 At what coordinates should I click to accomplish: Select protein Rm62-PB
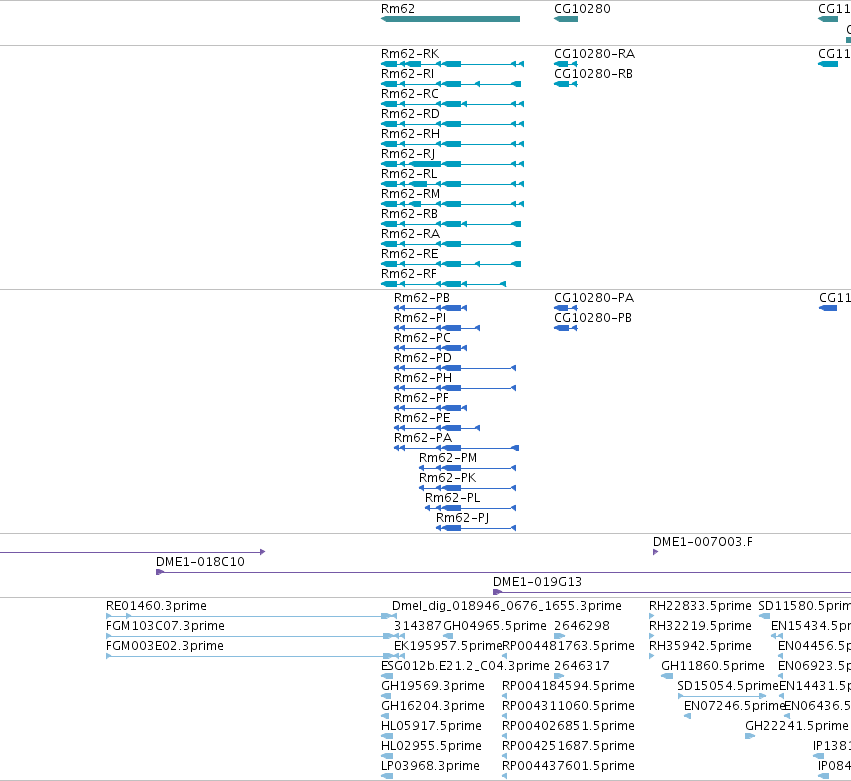pos(430,308)
